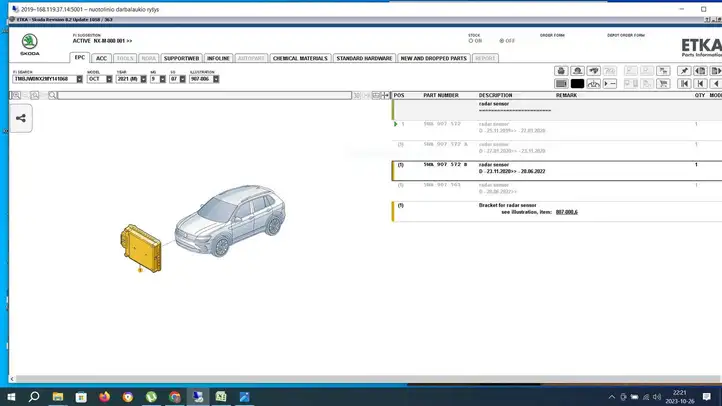Select the highlighted 5WA 907 572 B row

click(557, 171)
